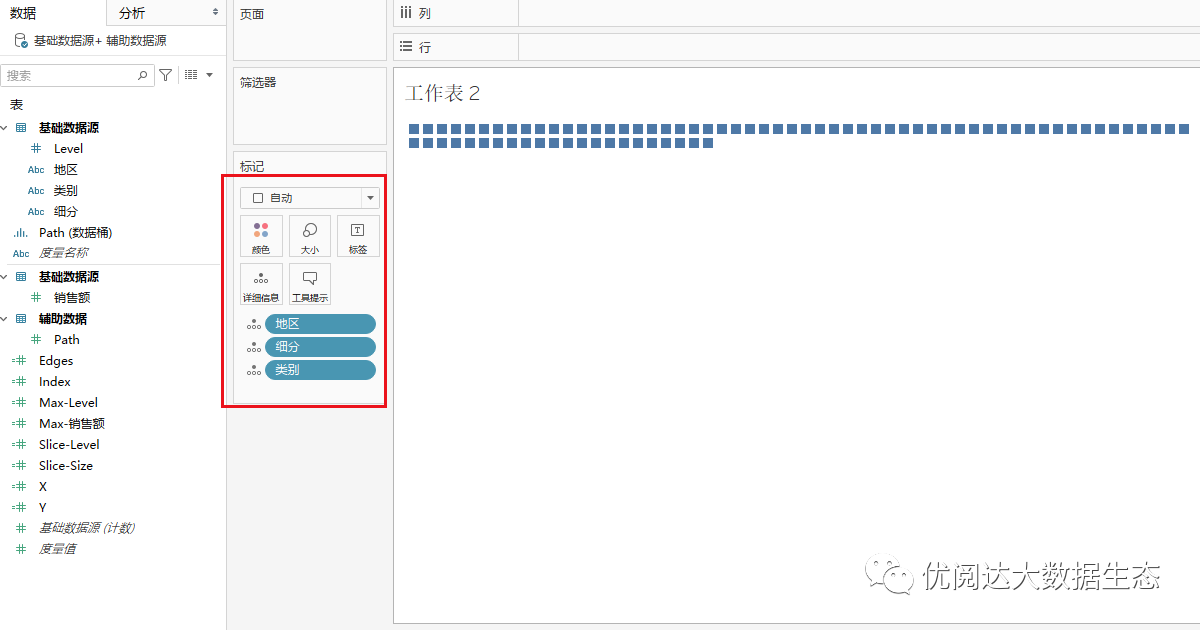Click the table icon beside 辅助数据
The height and width of the screenshot is (630, 1200).
click(21, 319)
